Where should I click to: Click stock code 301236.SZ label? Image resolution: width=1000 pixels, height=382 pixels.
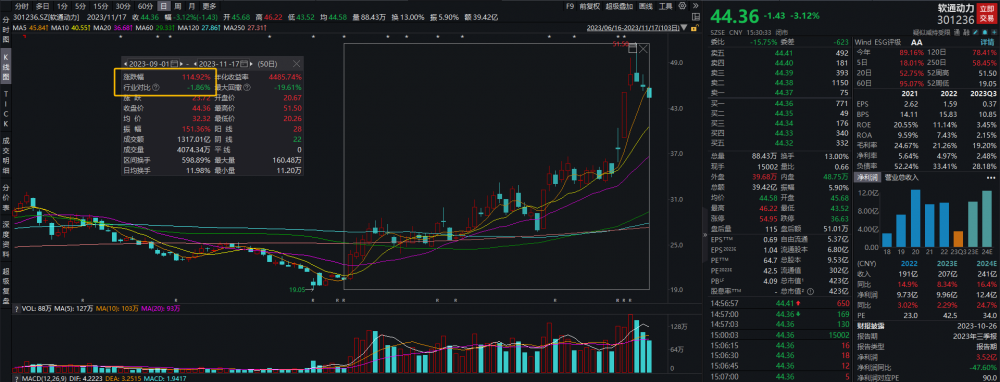[29, 17]
